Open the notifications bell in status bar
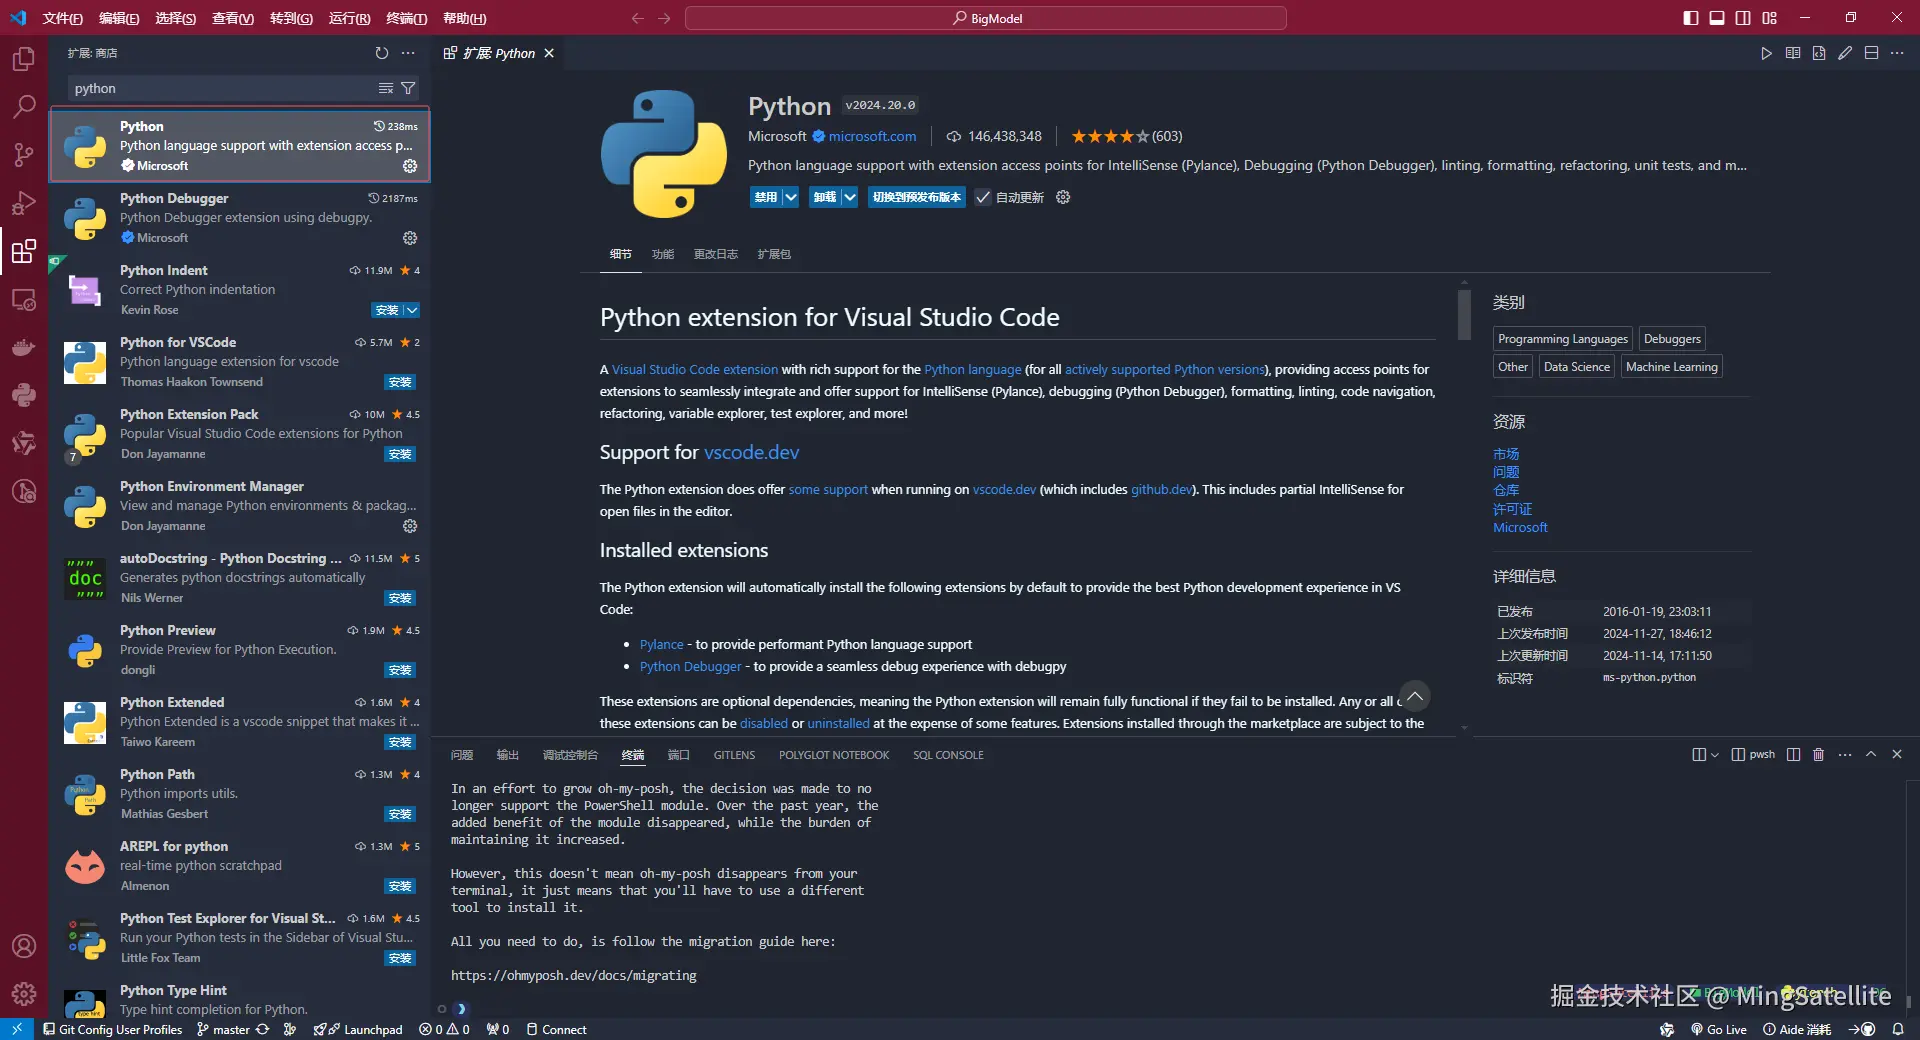 (1898, 1029)
